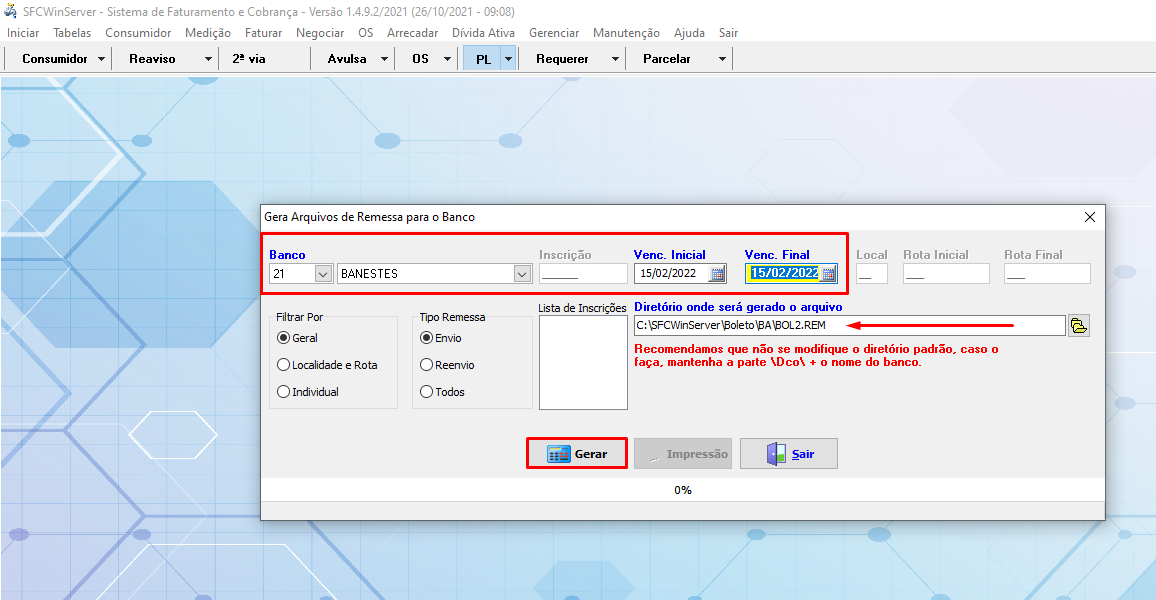
Task: Open the Faturar menu
Action: click(263, 33)
